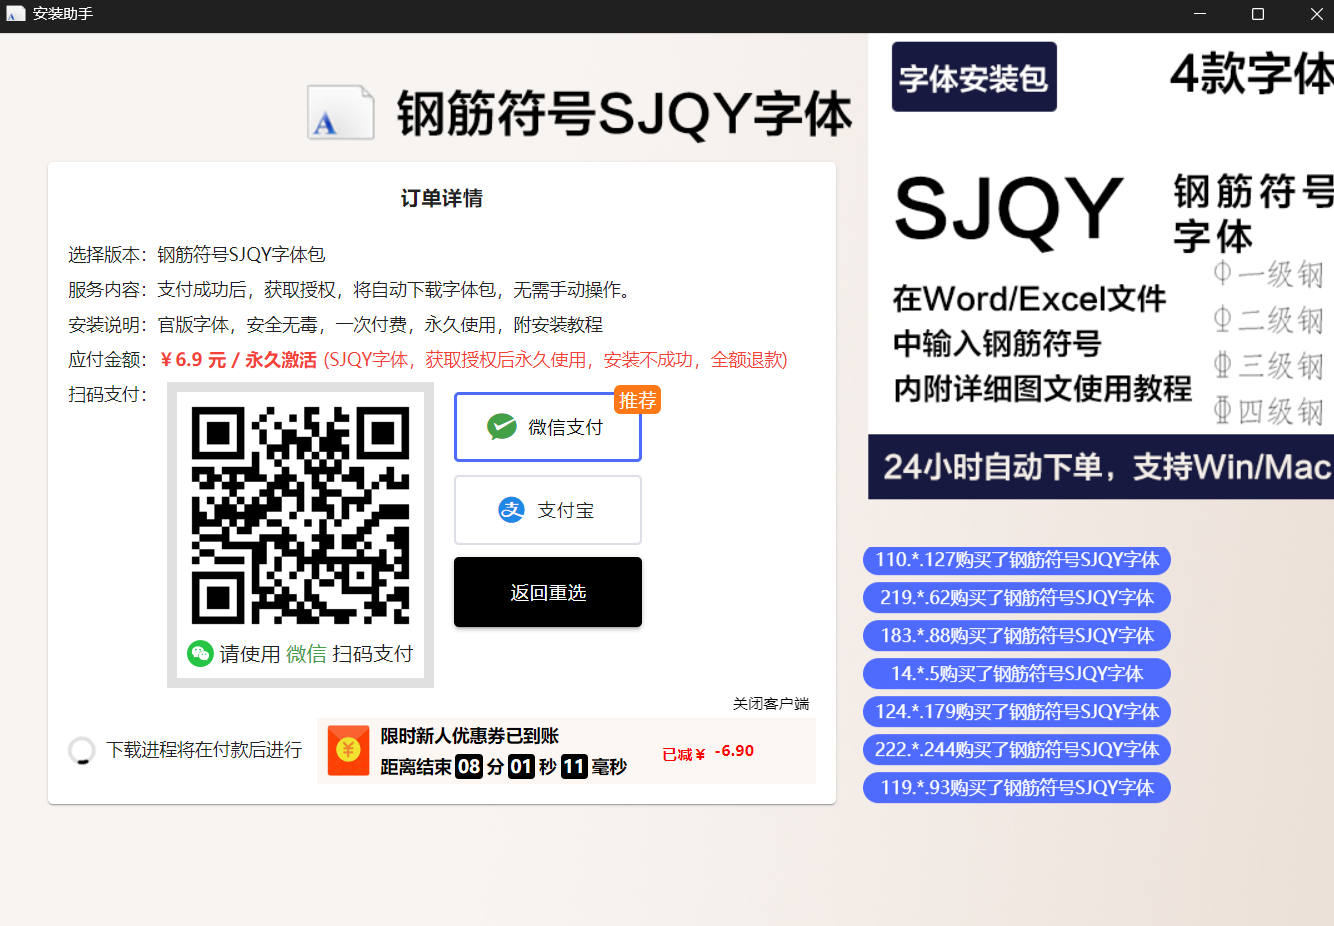Viewport: 1334px width, 926px height.
Task: Click the countdown timer 距离结束
Action: (x=504, y=767)
